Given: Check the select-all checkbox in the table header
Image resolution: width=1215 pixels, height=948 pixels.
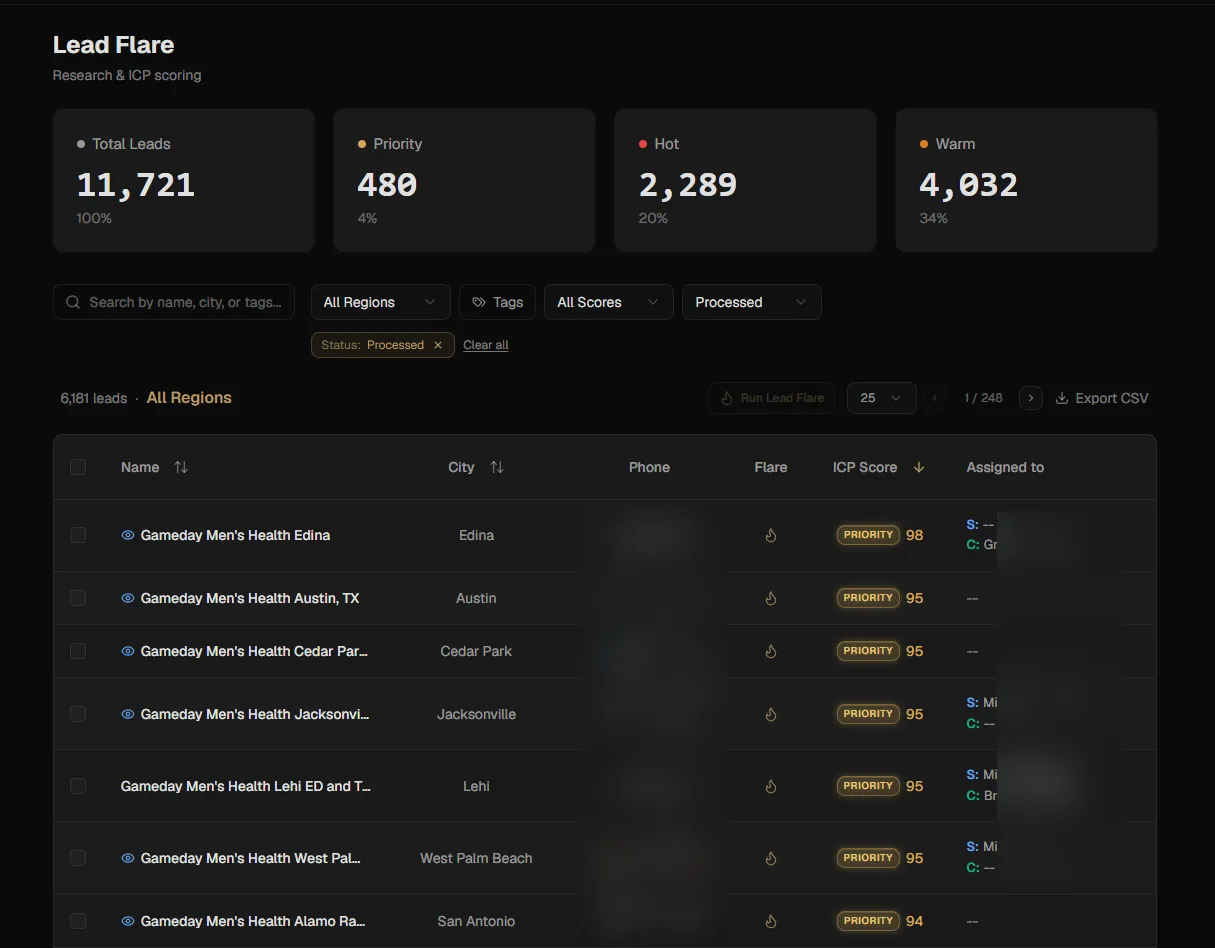Looking at the screenshot, I should (78, 466).
